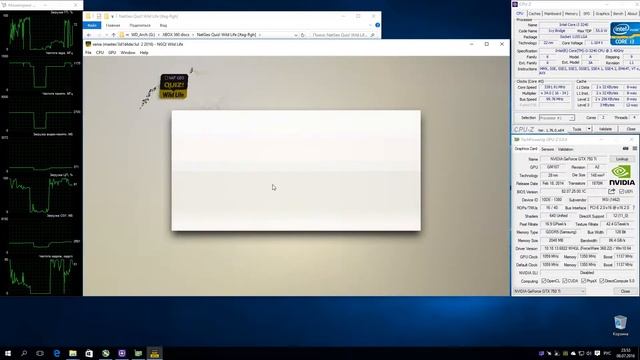Switch to the SPD tab in CPU-Z
This screenshot has height=360, width=640.
click(587, 13)
